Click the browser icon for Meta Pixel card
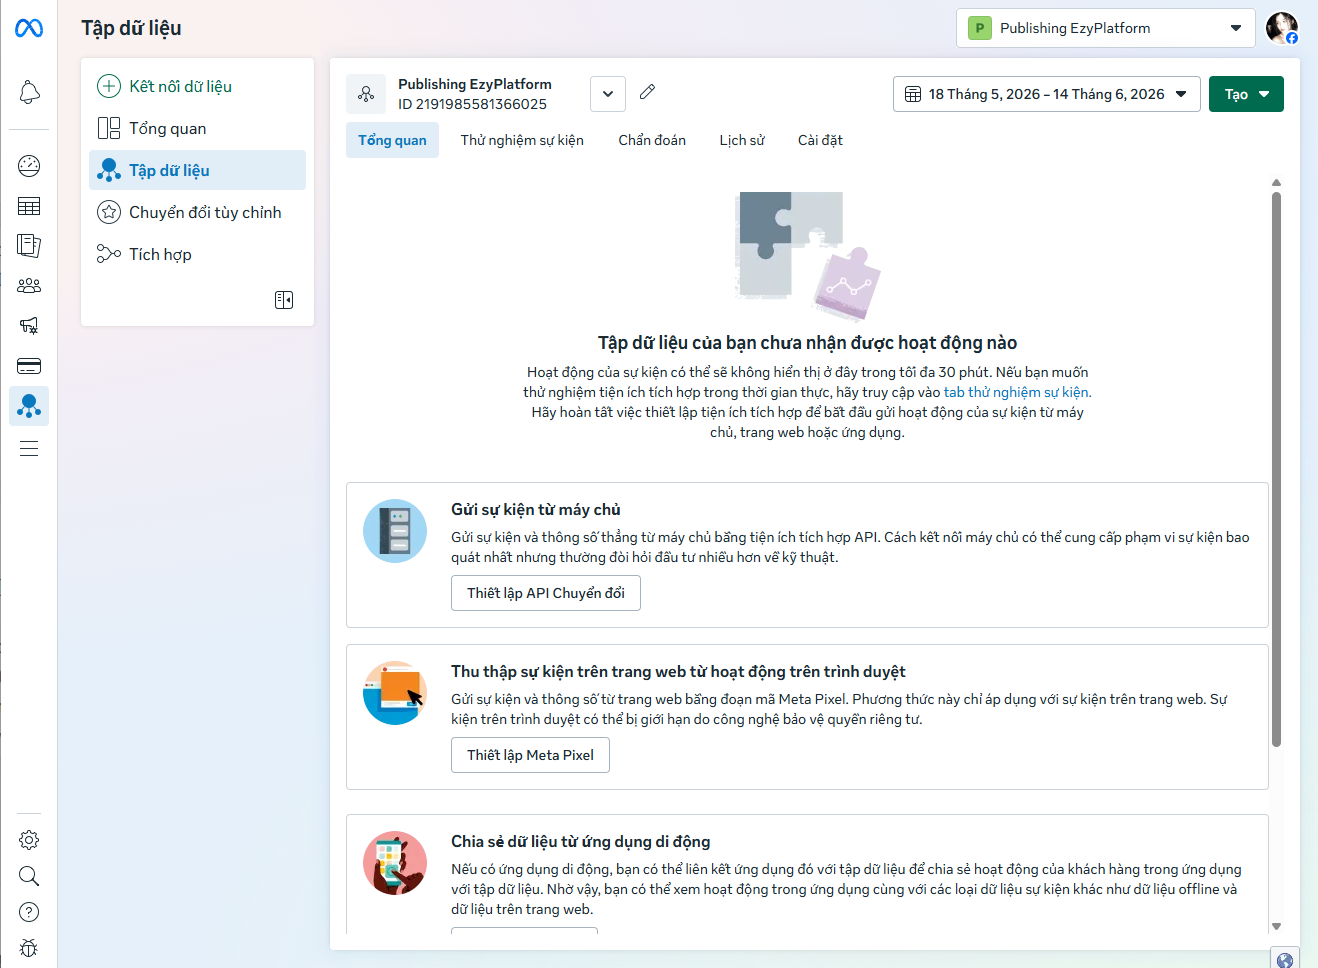The height and width of the screenshot is (968, 1318). tap(395, 693)
